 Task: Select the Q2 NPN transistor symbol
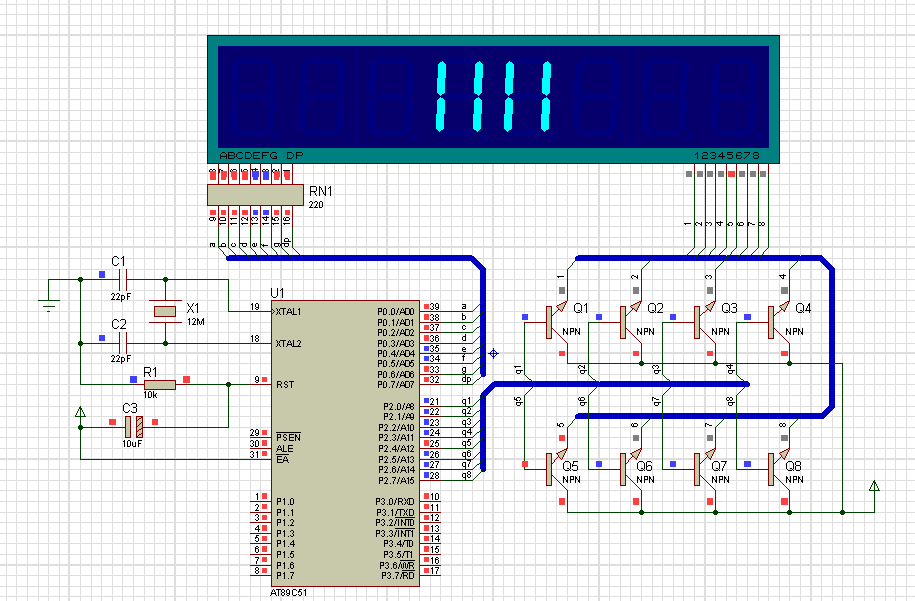[x=631, y=322]
